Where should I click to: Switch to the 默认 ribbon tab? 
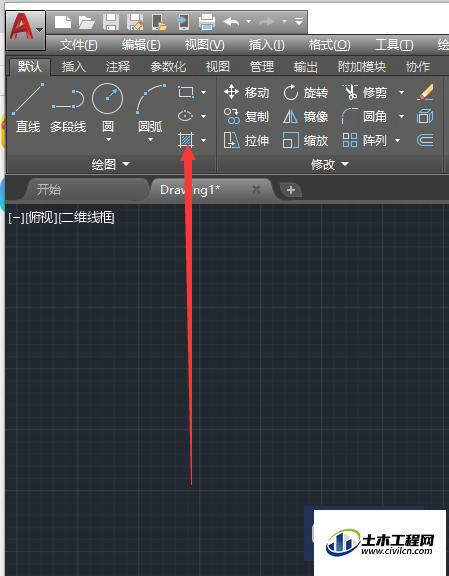coord(30,66)
